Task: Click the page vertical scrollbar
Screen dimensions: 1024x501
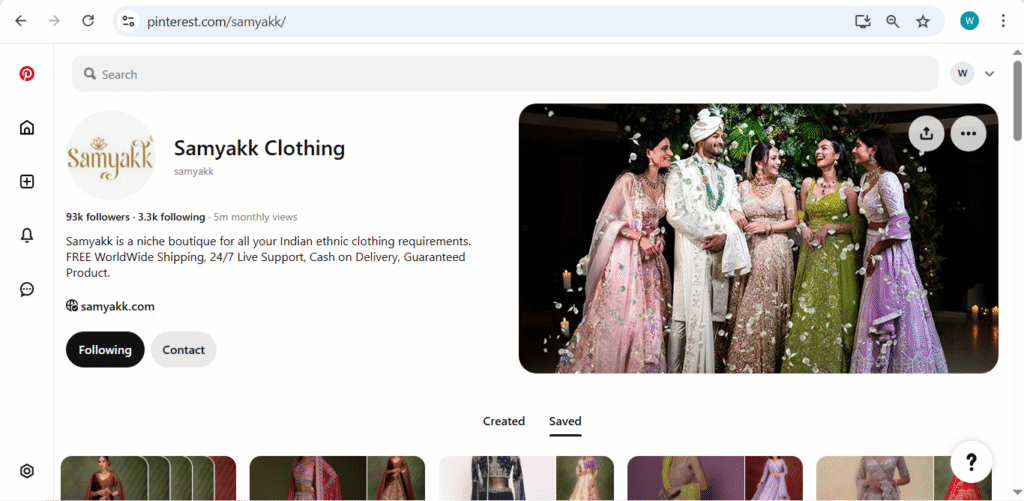Action: (x=1017, y=101)
